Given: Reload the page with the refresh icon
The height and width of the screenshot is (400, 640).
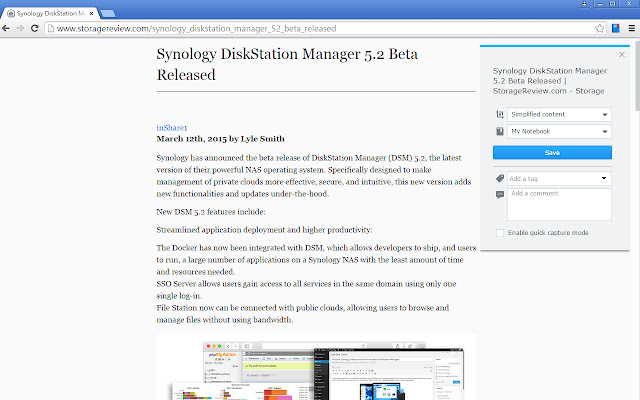Looking at the screenshot, I should (x=35, y=28).
